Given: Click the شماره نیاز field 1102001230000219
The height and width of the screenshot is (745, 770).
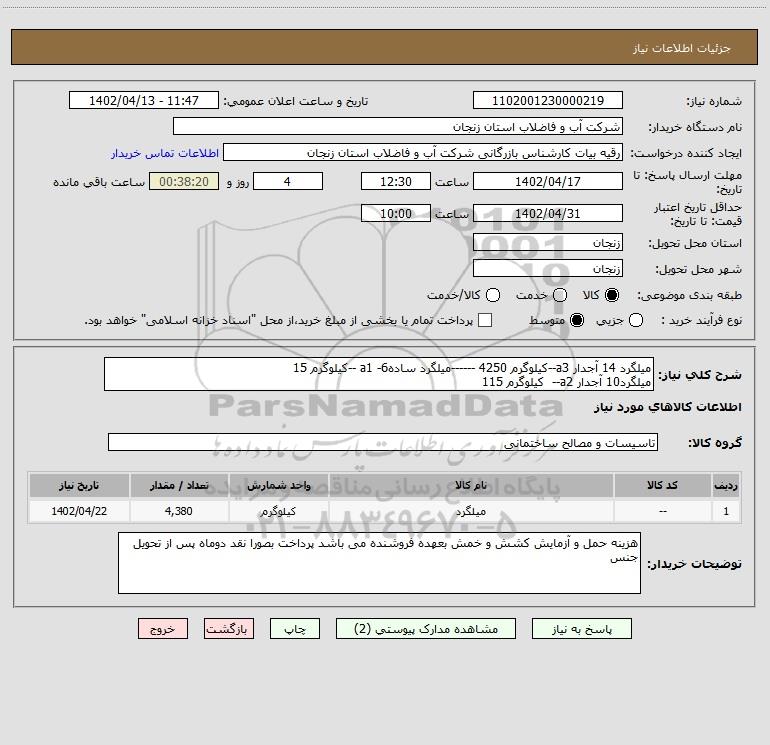Looking at the screenshot, I should click(x=548, y=100).
